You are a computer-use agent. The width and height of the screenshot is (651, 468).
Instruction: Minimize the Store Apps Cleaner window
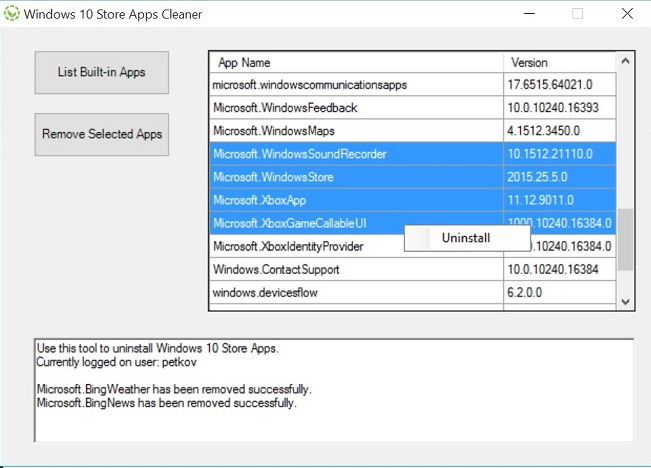(x=529, y=14)
